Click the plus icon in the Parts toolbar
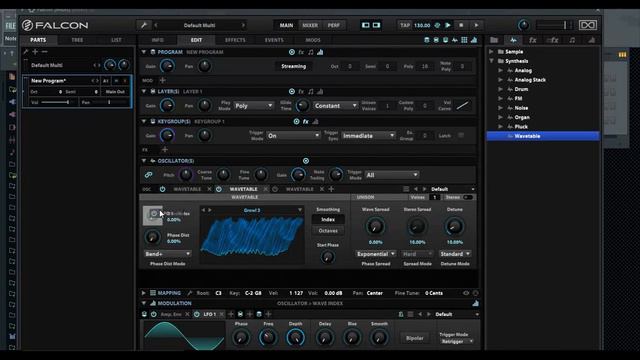Image resolution: width=640 pixels, height=360 pixels. pyautogui.click(x=35, y=52)
